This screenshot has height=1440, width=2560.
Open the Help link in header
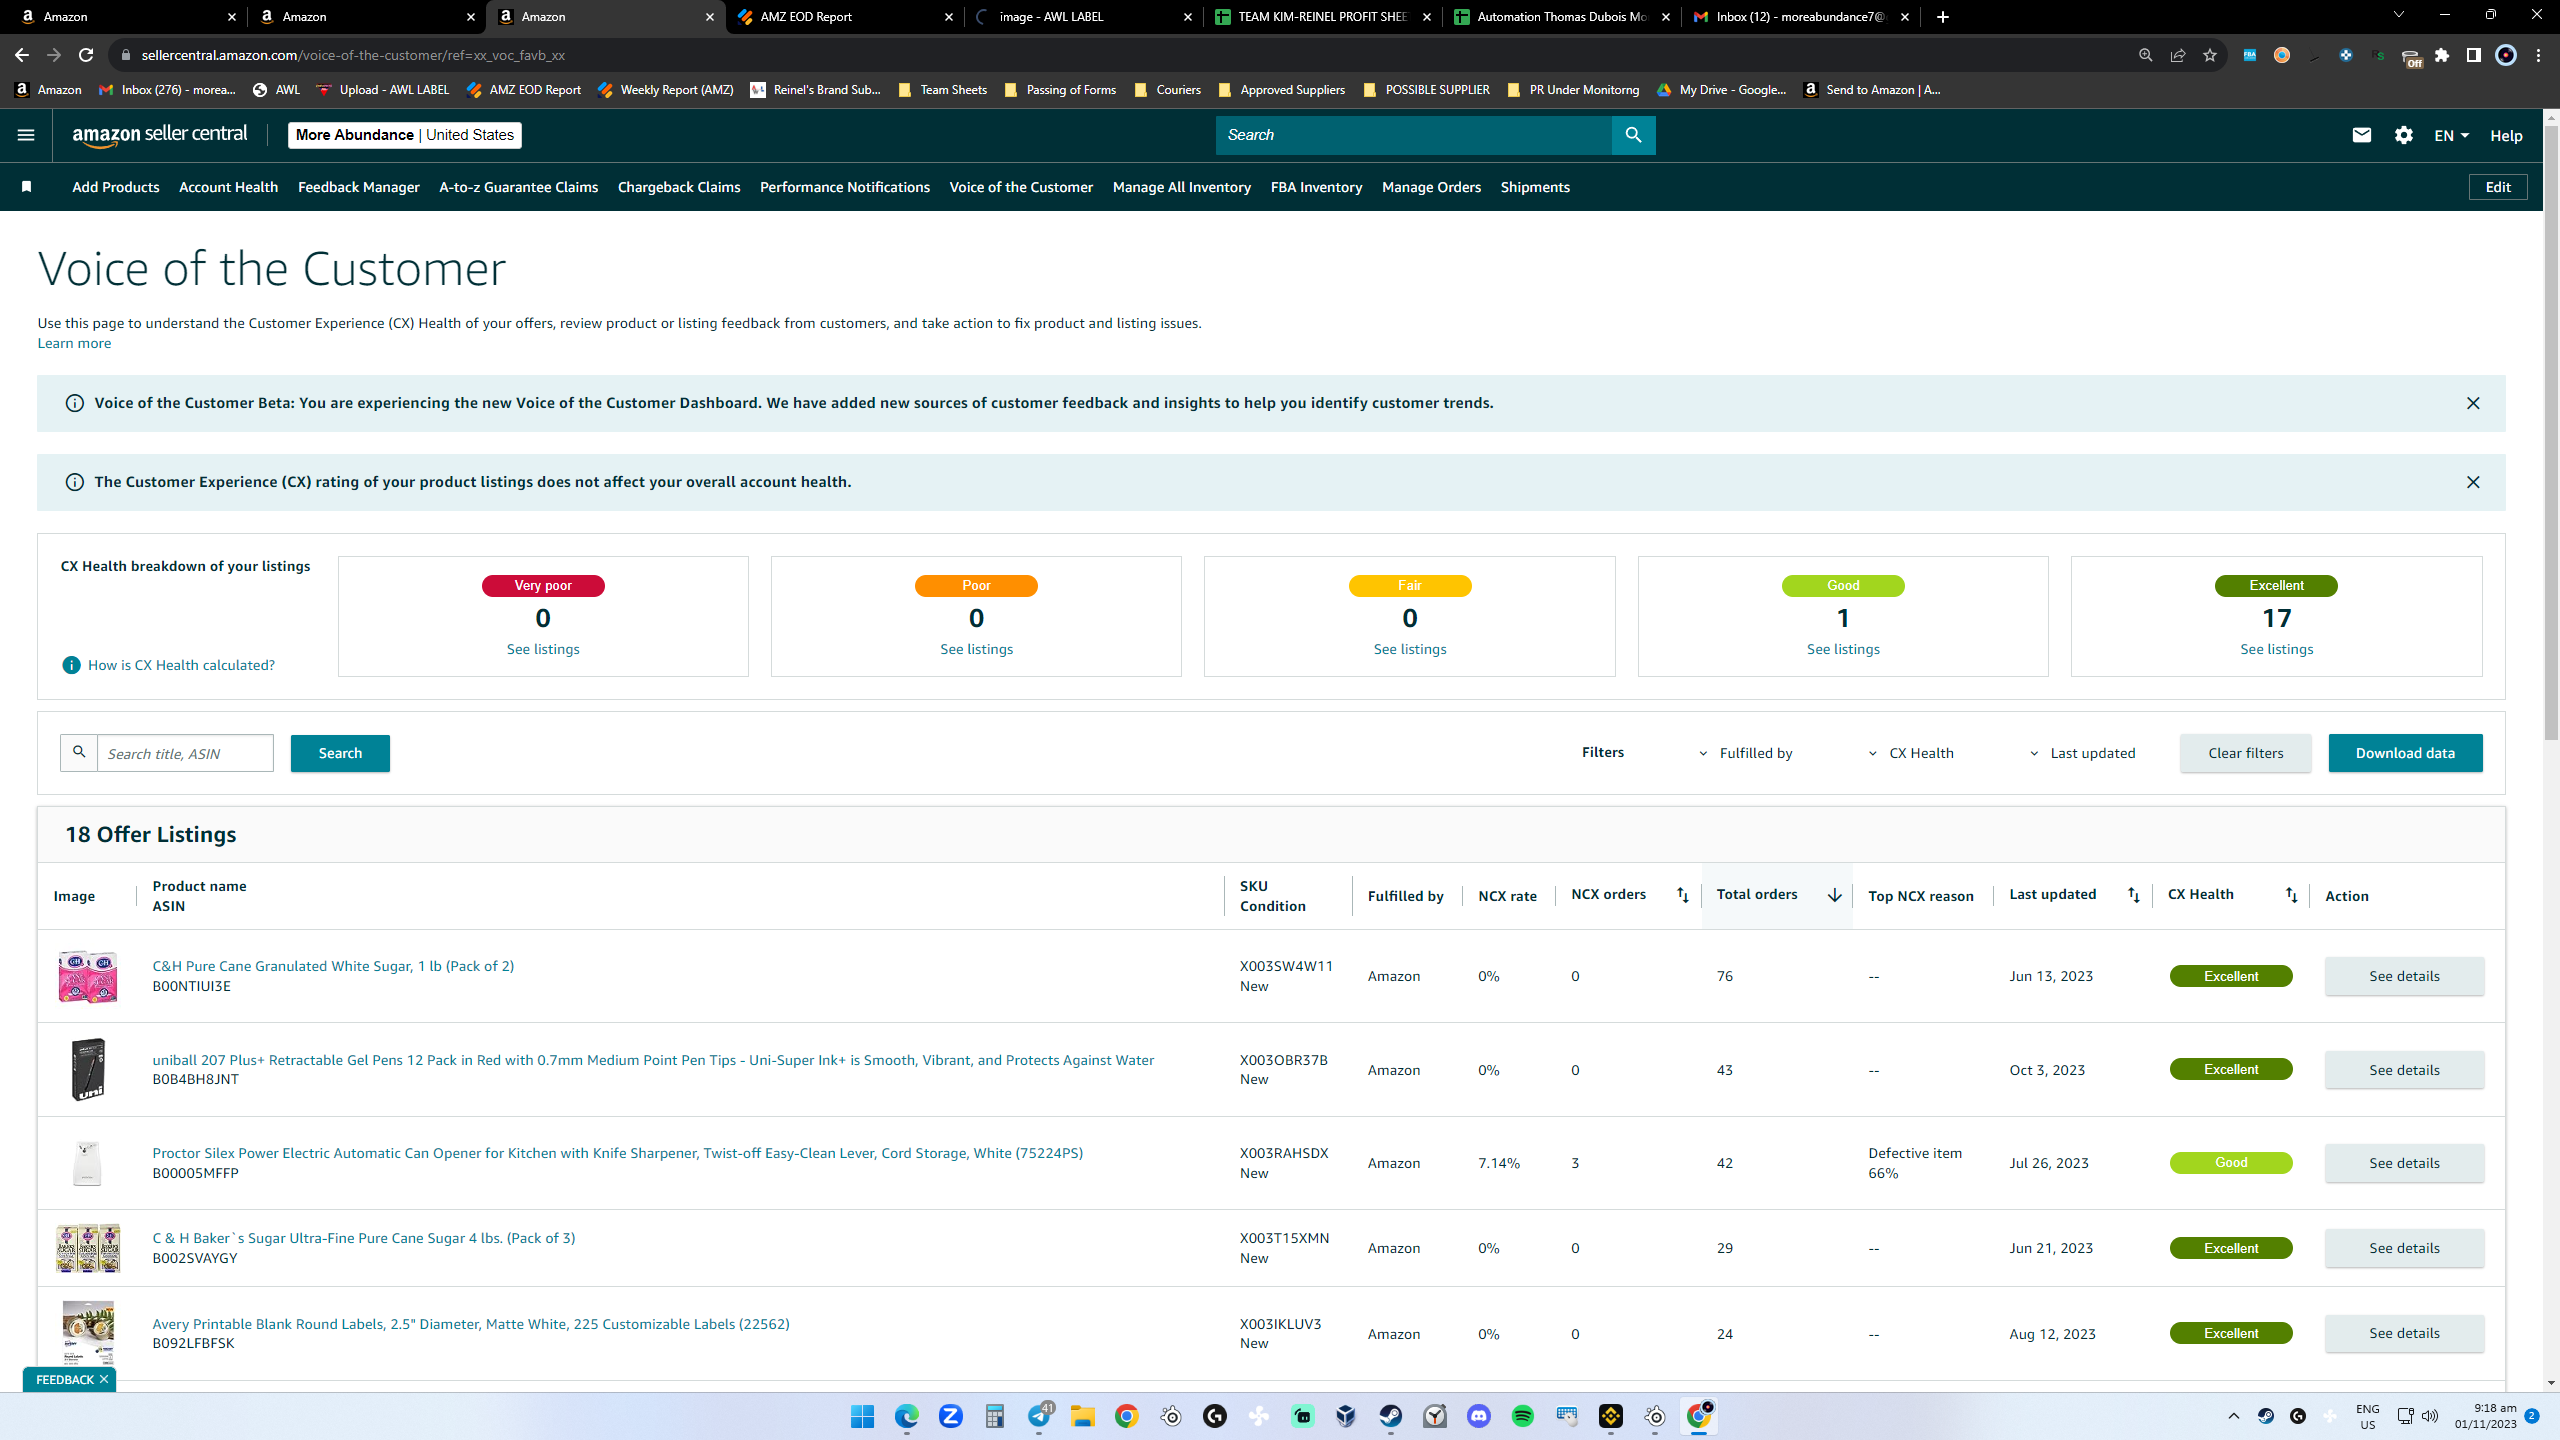click(x=2506, y=135)
